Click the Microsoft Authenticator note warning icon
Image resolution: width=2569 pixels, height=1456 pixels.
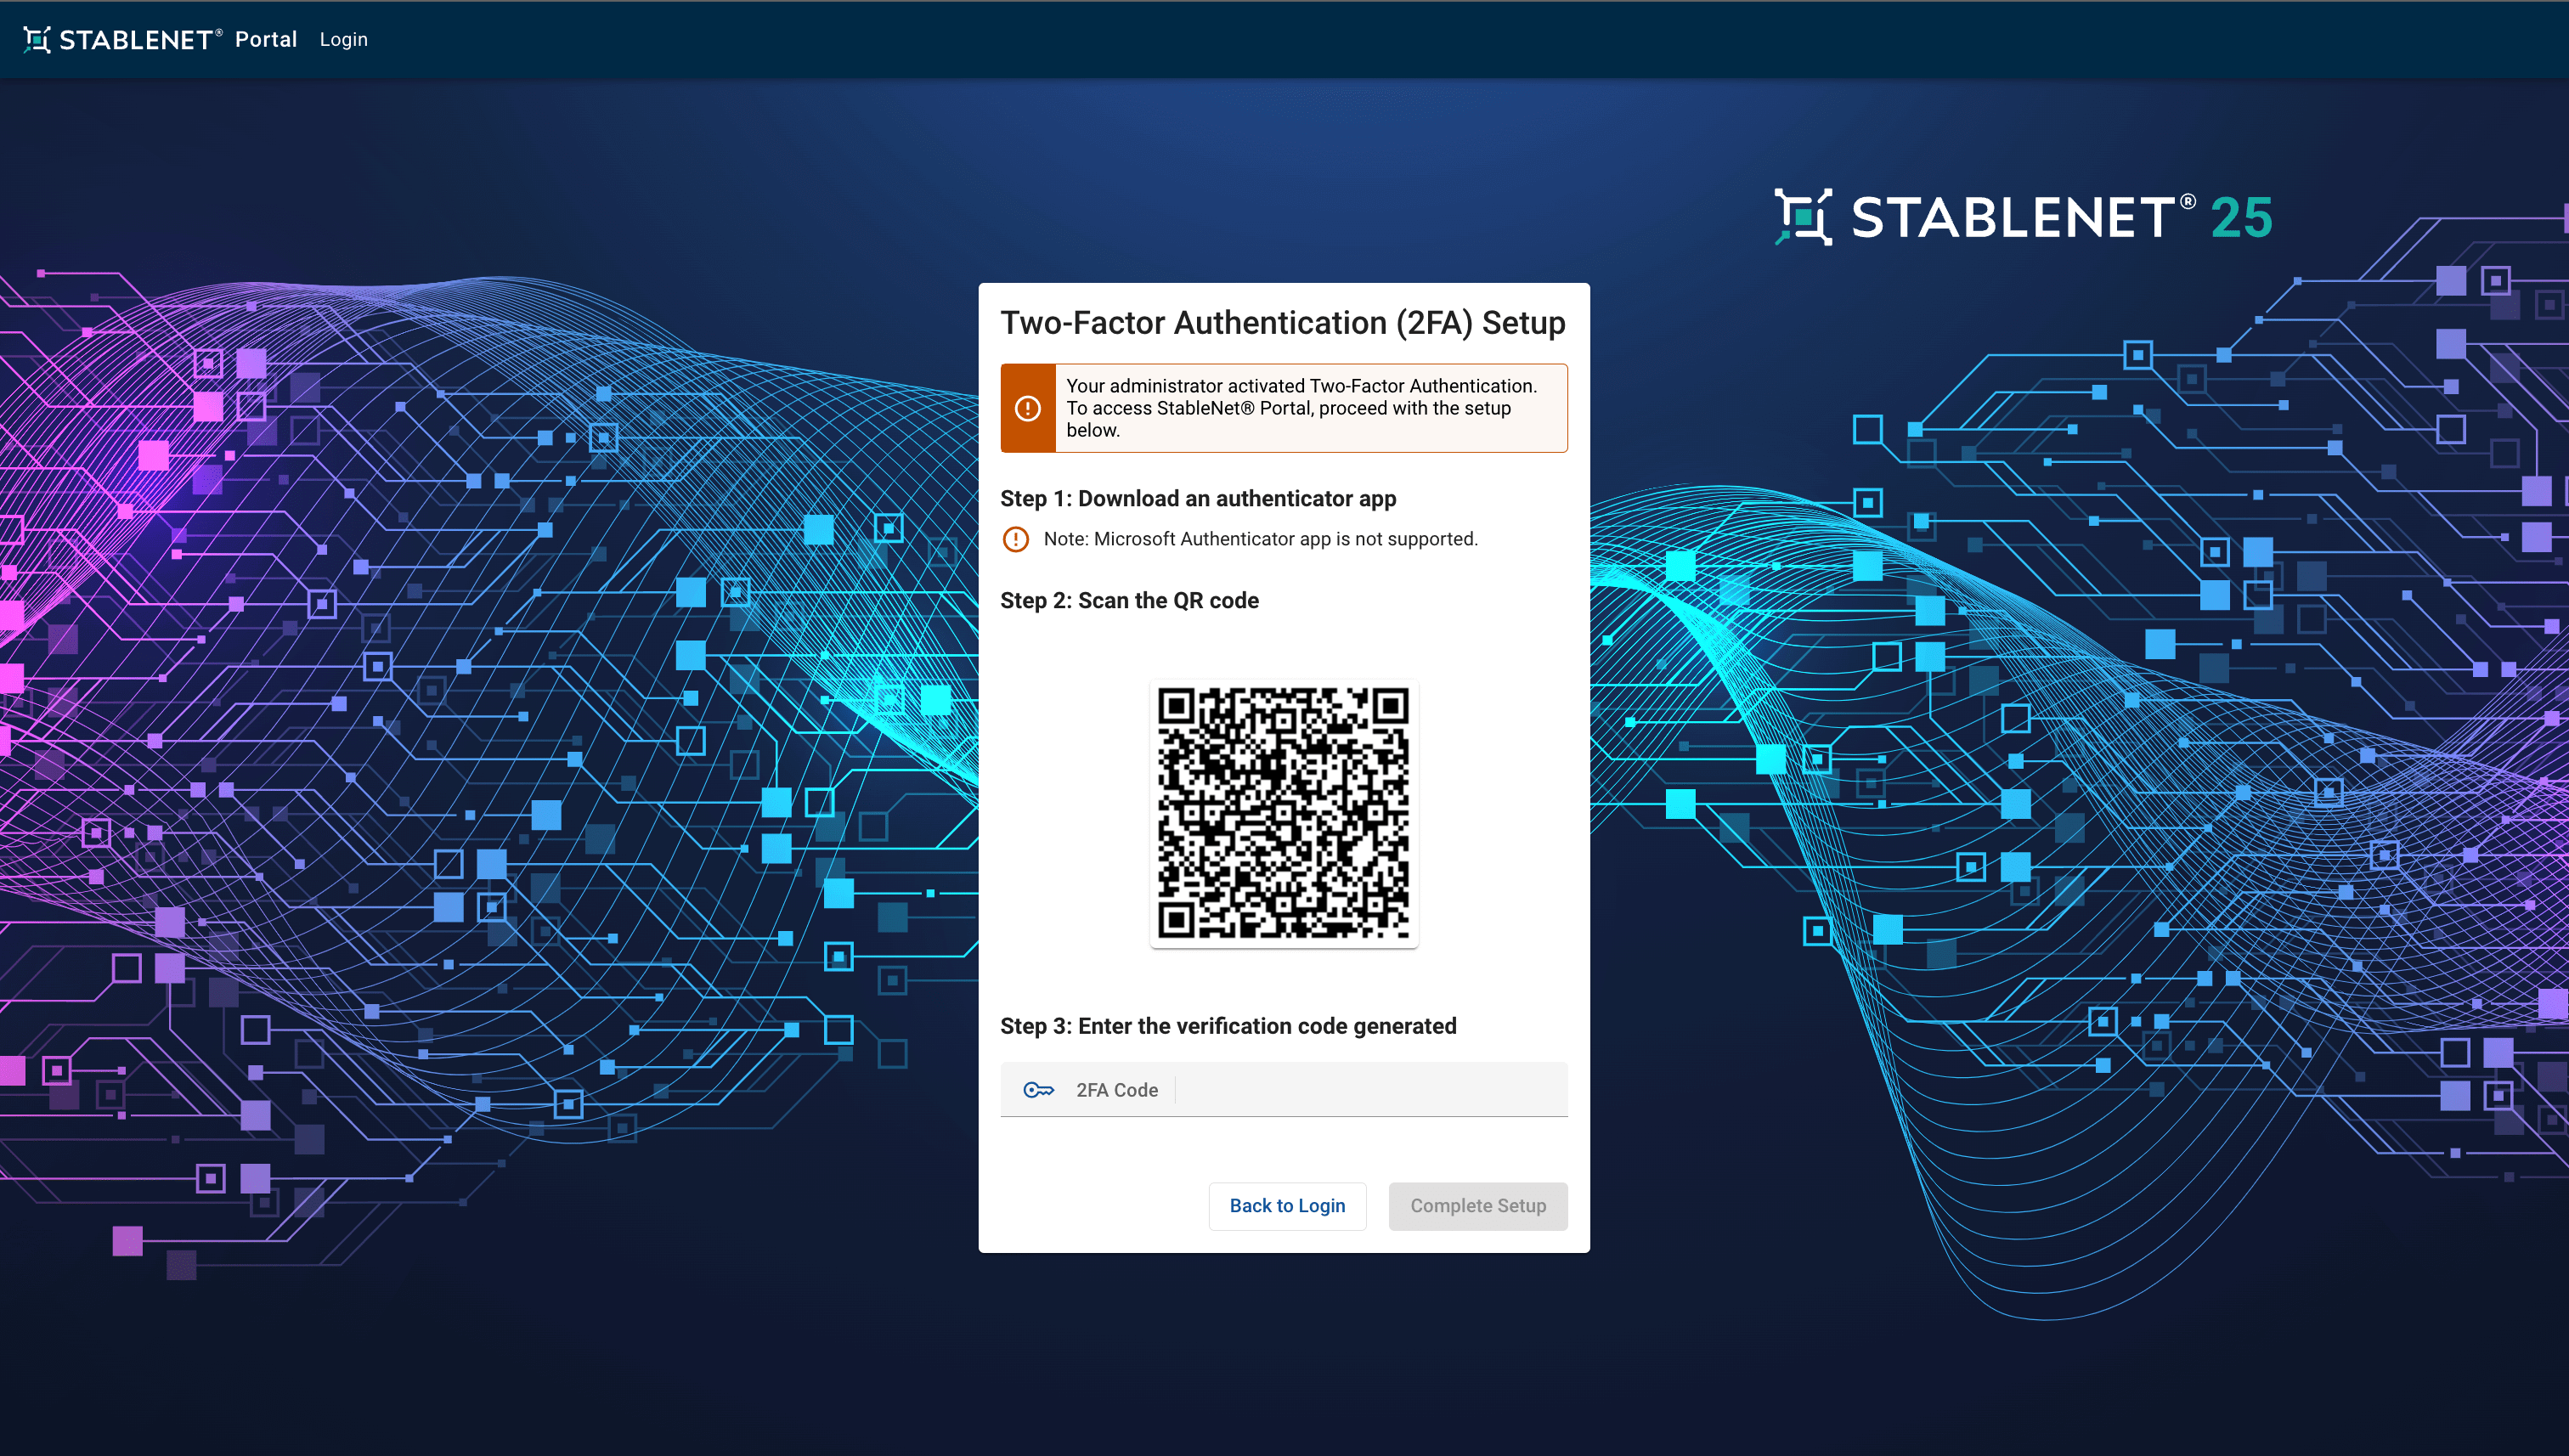pyautogui.click(x=1015, y=539)
